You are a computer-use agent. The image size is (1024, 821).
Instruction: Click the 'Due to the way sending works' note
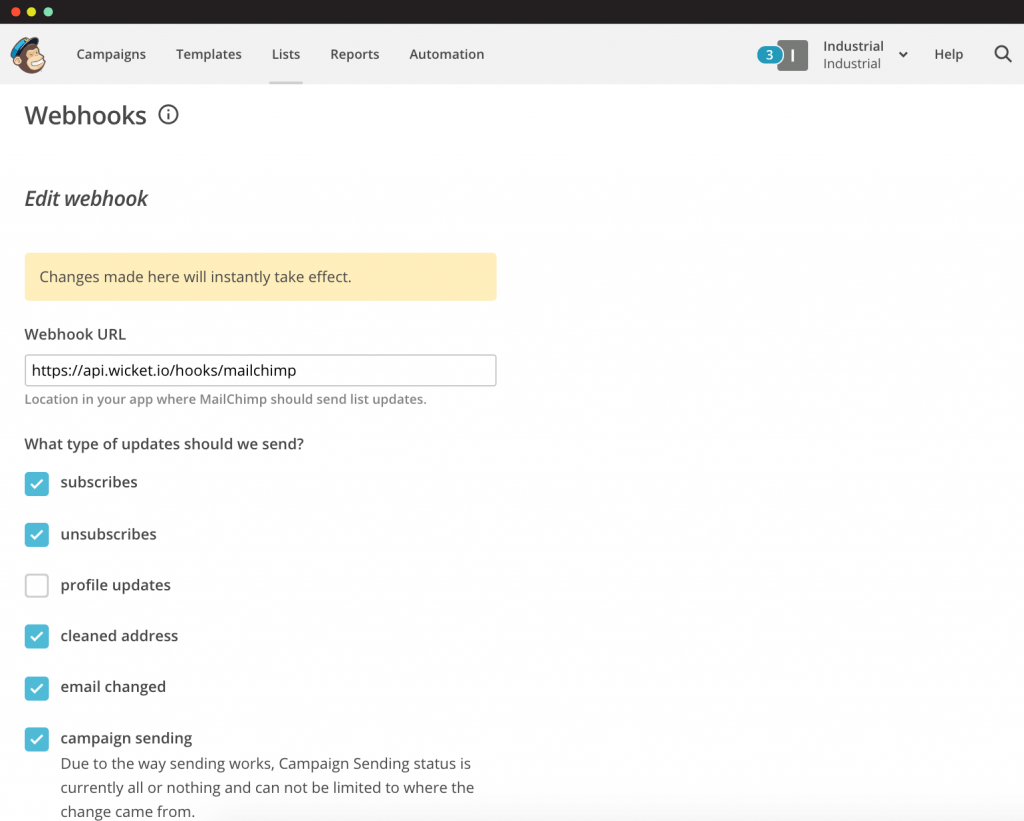coord(267,788)
